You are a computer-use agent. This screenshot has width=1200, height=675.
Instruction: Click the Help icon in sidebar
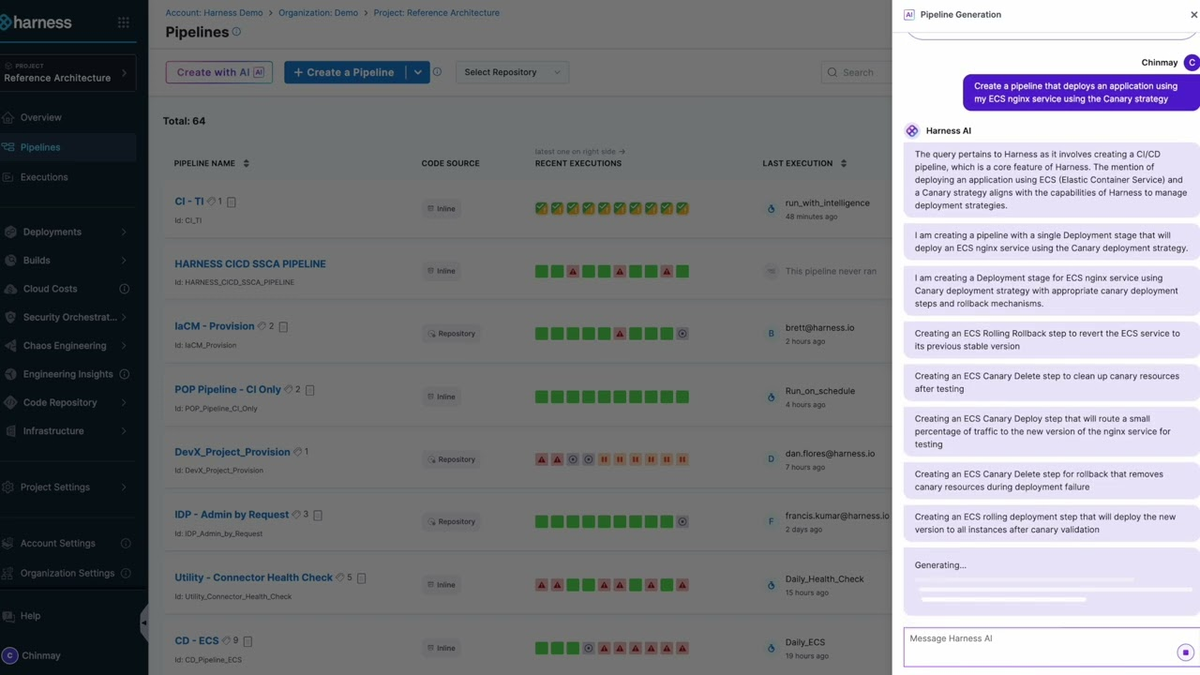tap(9, 616)
